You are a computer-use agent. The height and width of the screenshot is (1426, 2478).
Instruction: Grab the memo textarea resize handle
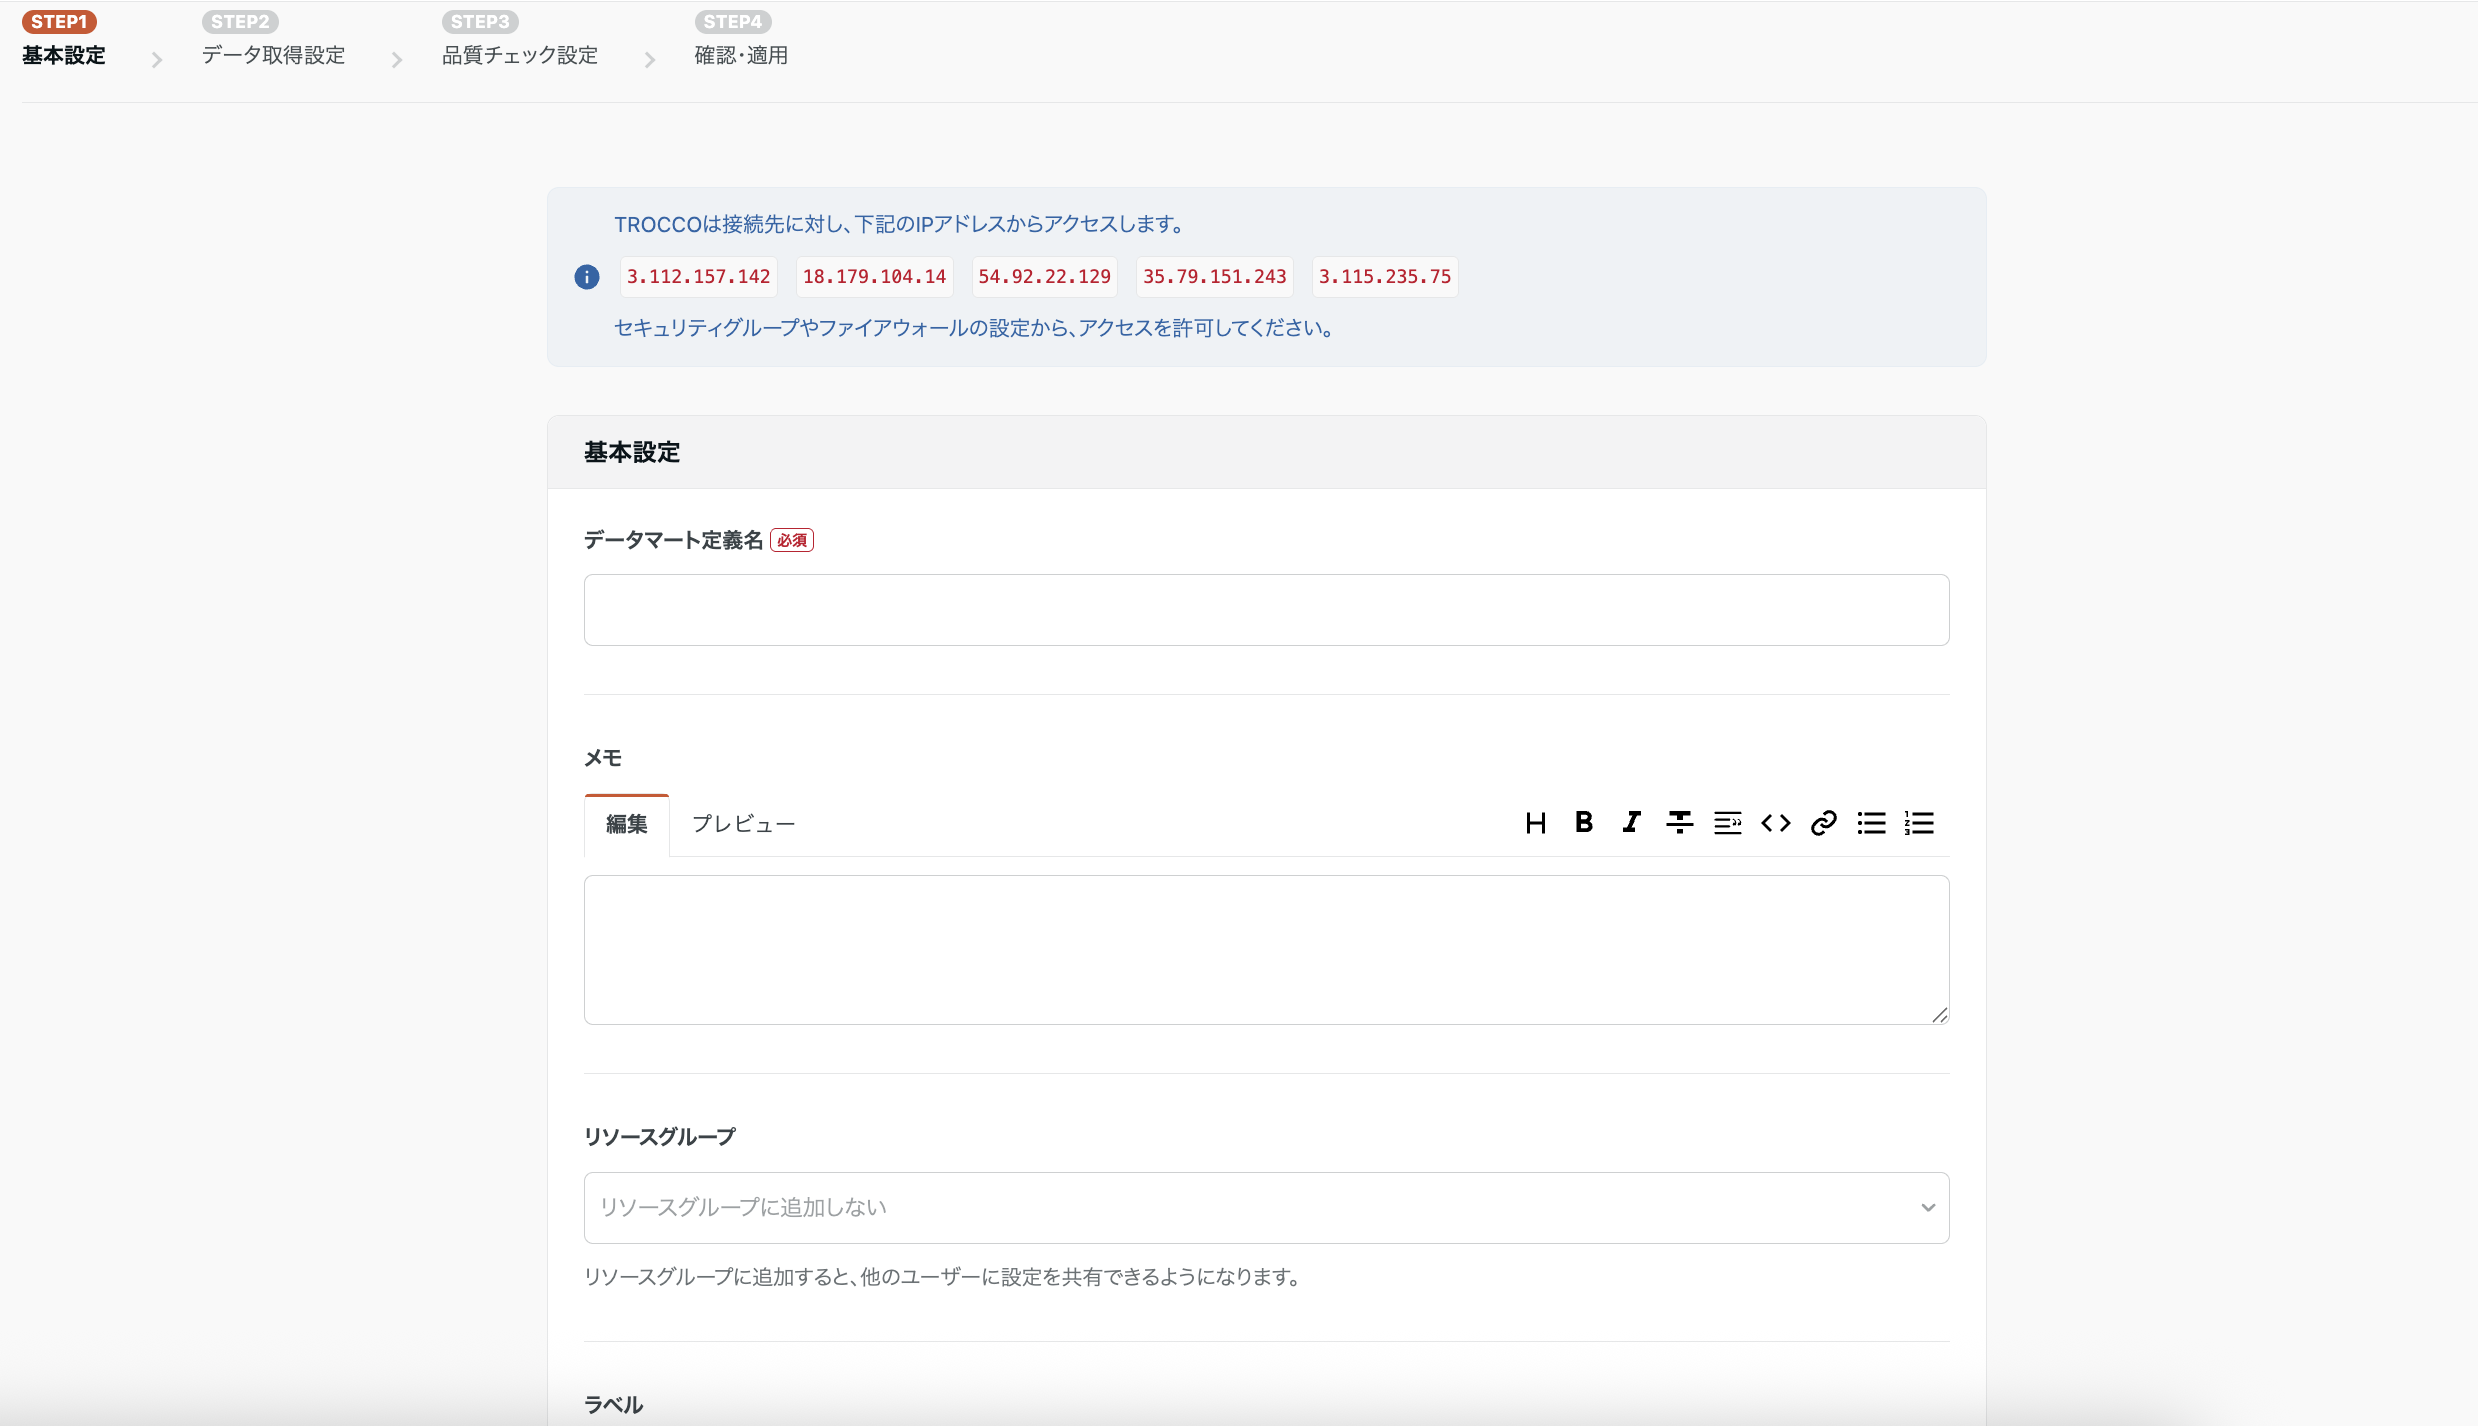click(x=1940, y=1015)
